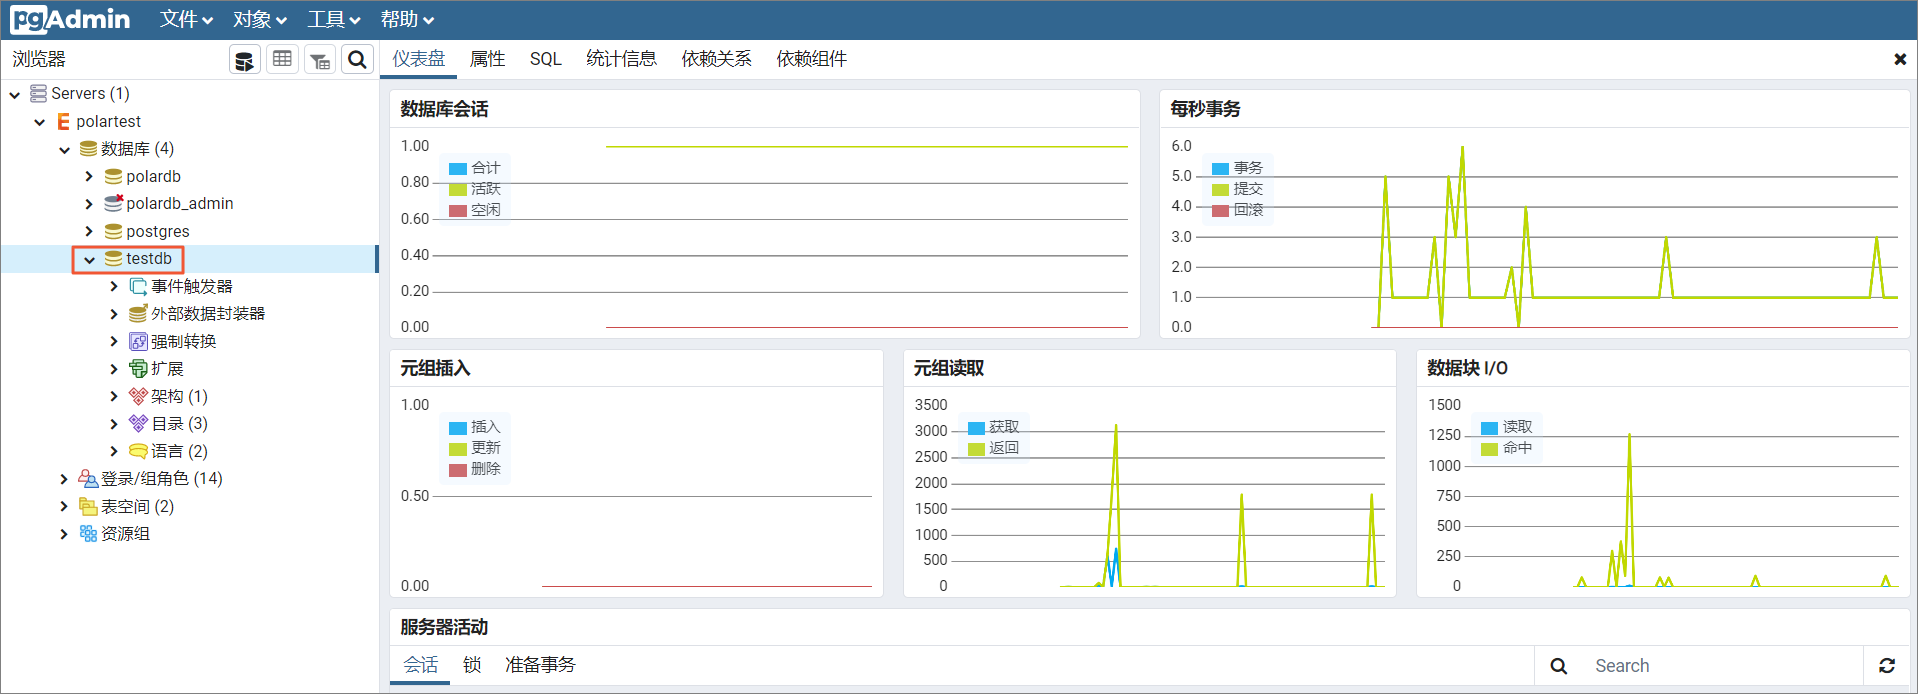Open the Query Tool database icon in browser toolbar

(245, 60)
